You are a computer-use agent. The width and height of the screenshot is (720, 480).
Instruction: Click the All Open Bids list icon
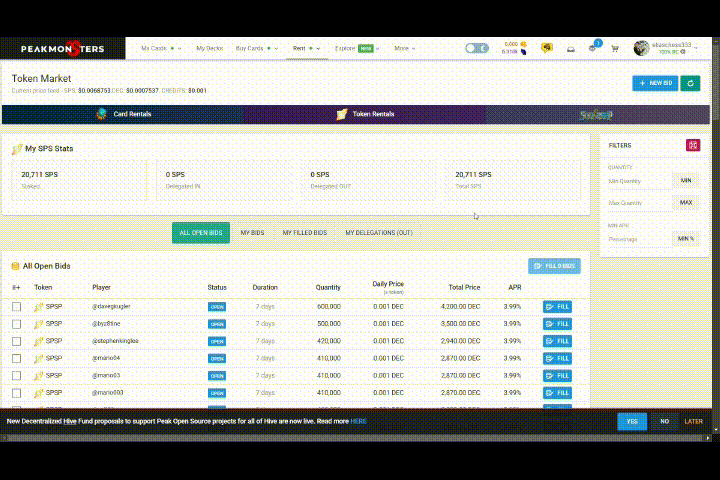point(15,266)
